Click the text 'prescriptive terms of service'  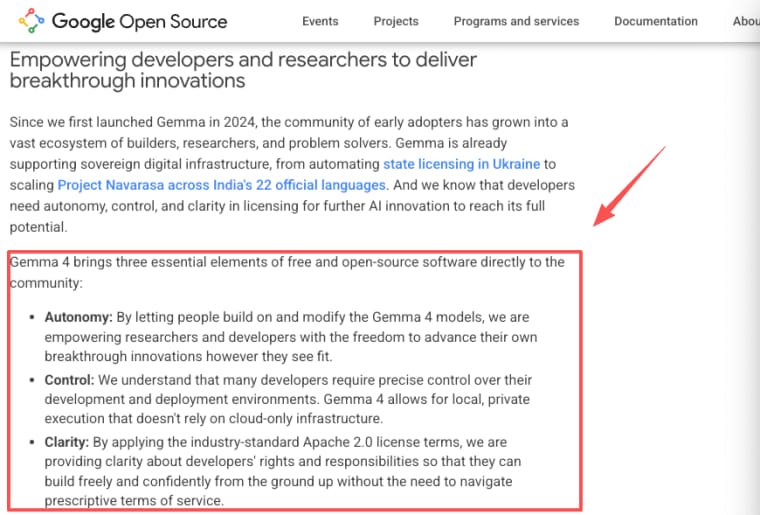[x=133, y=500]
